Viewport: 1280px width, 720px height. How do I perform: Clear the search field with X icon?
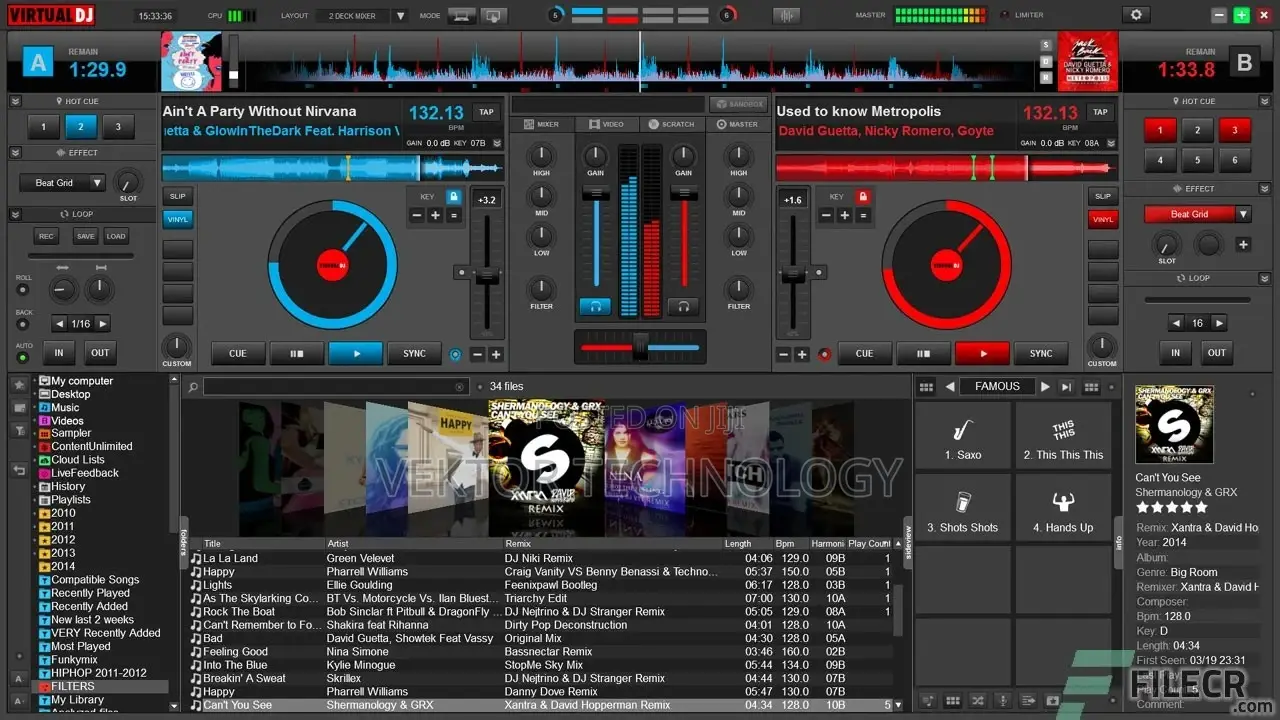pyautogui.click(x=460, y=387)
